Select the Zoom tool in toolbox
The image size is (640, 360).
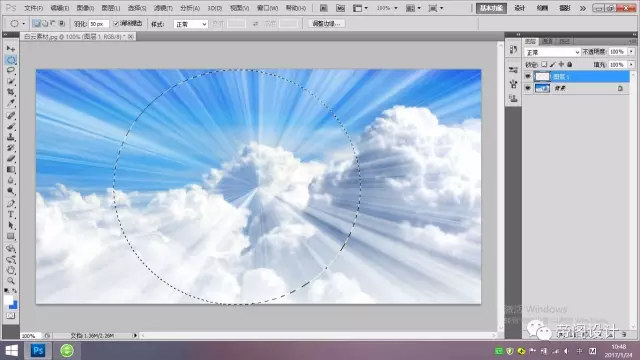tap(11, 280)
